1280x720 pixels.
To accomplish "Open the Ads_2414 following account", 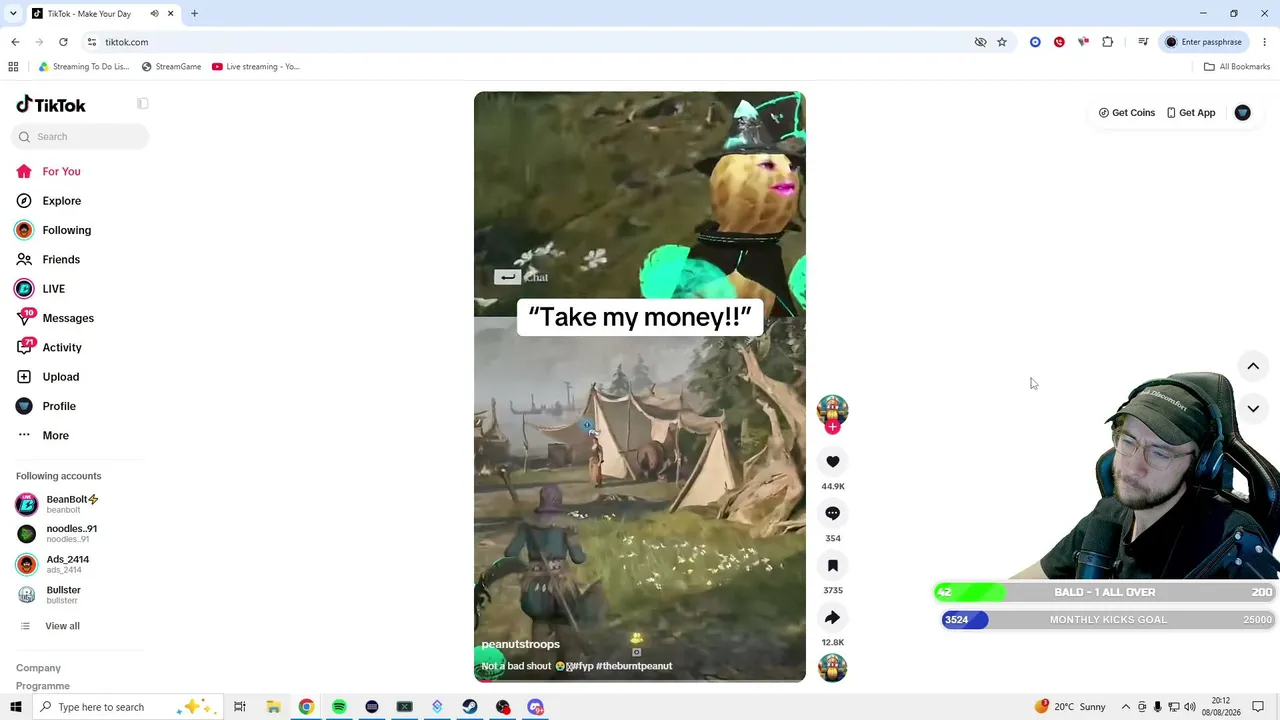I will click(x=52, y=564).
